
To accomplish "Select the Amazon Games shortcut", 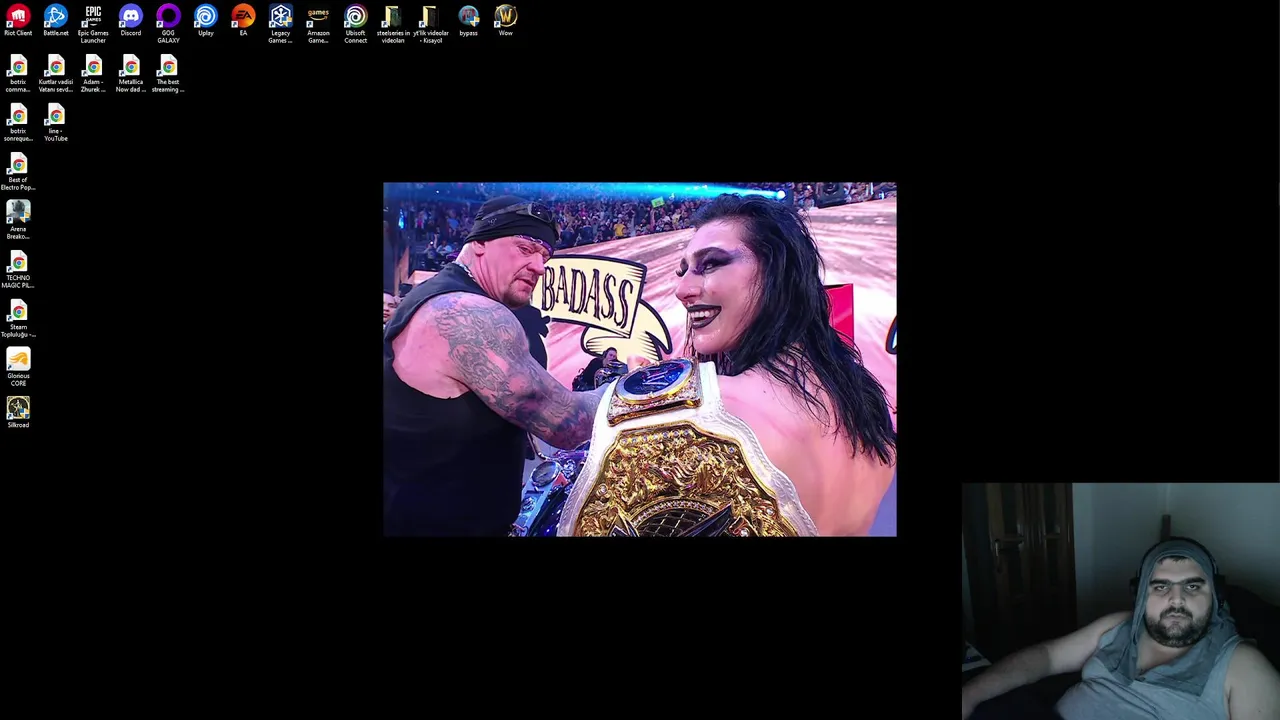I will pos(318,25).
